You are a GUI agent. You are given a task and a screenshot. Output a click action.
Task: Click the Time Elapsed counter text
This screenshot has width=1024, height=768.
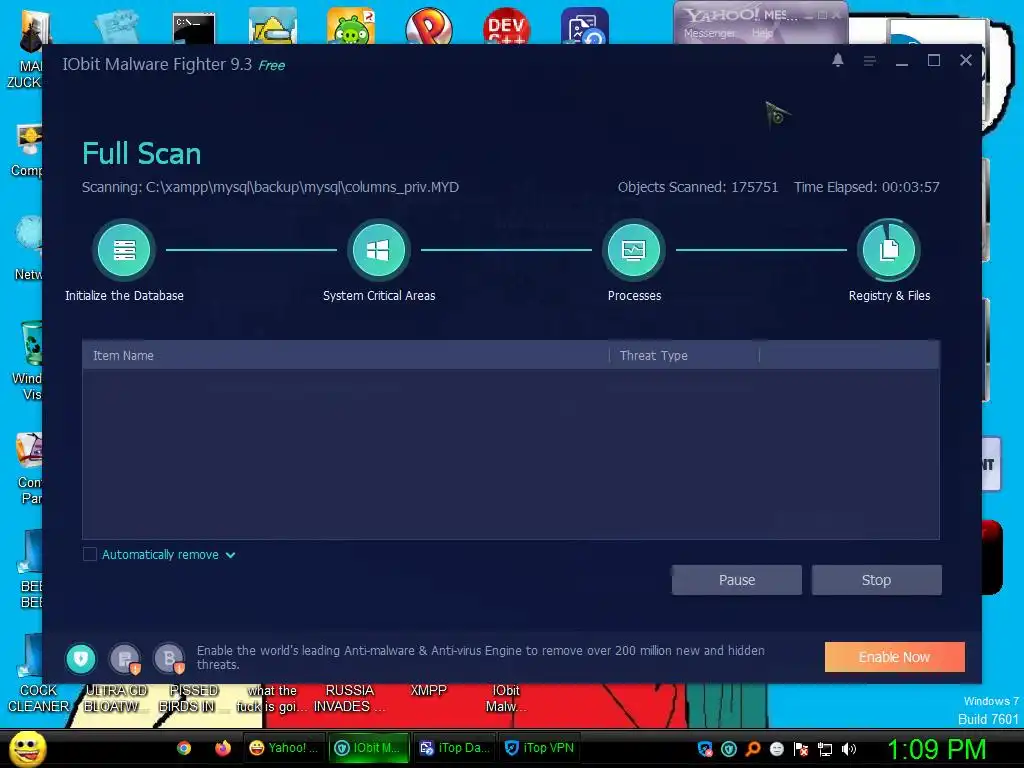pyautogui.click(x=867, y=187)
